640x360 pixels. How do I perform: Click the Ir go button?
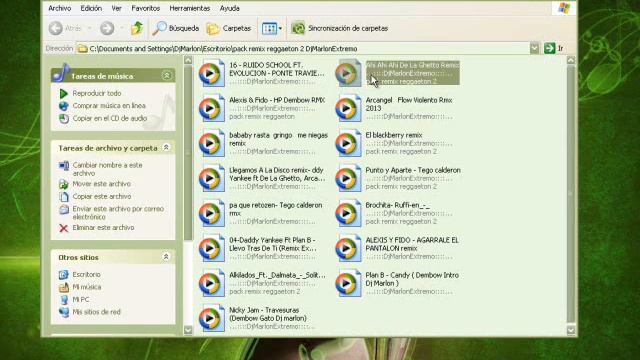(554, 48)
